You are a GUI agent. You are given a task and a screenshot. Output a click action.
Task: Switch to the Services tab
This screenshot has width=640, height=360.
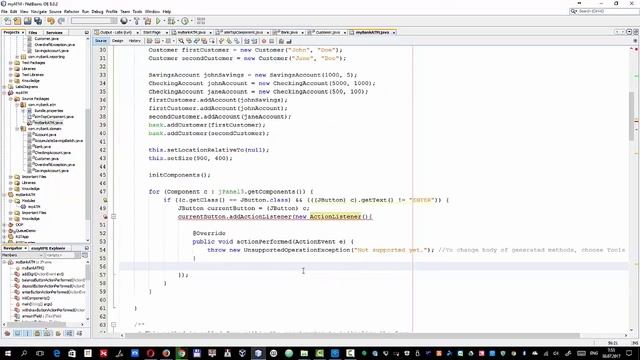[x=54, y=32]
